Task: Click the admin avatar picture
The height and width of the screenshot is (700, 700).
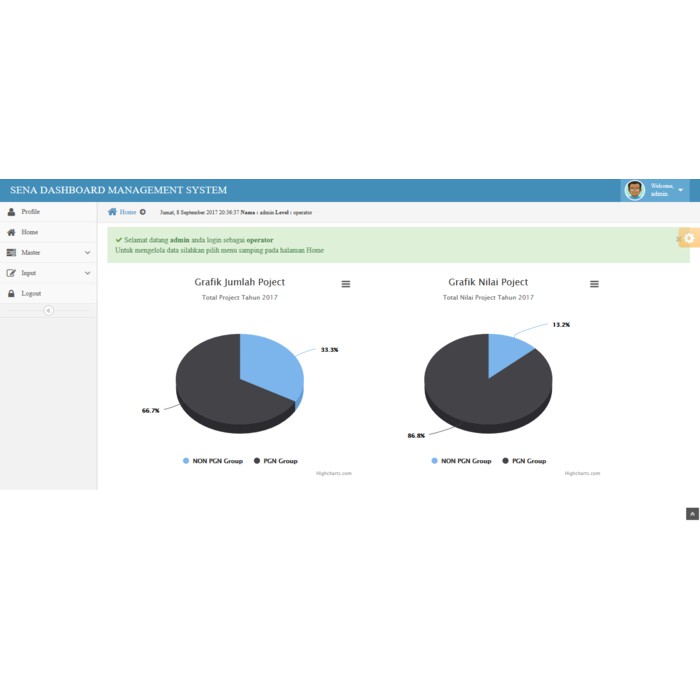Action: (634, 190)
